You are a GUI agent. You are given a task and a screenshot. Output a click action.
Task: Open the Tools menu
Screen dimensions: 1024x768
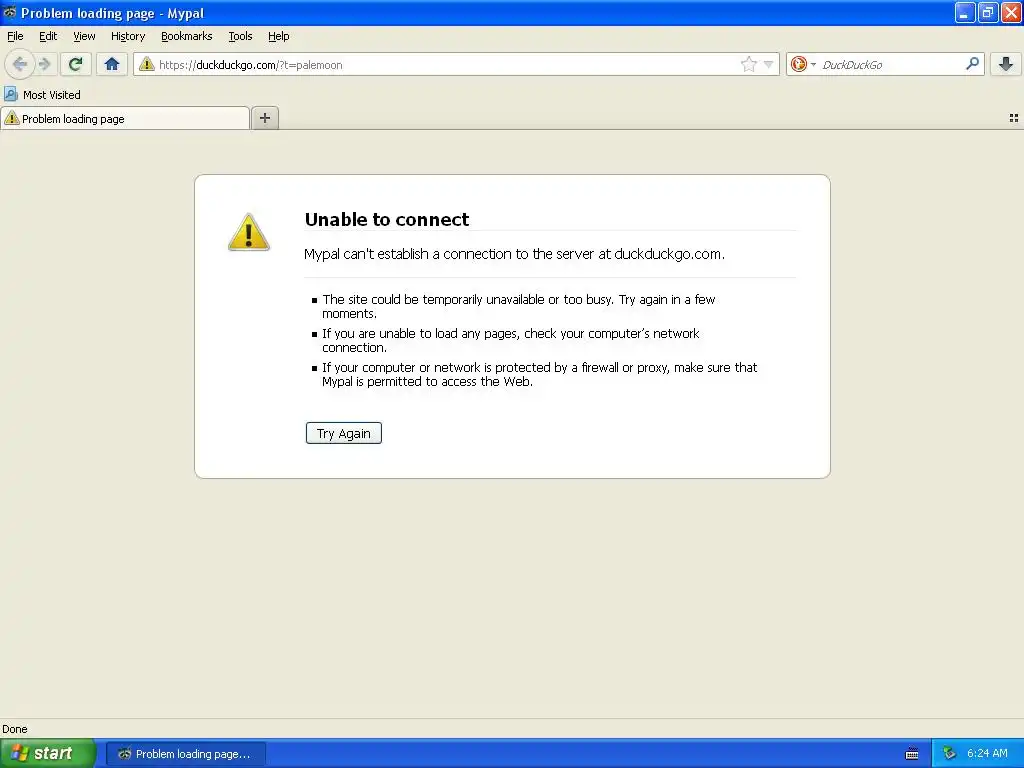click(240, 36)
